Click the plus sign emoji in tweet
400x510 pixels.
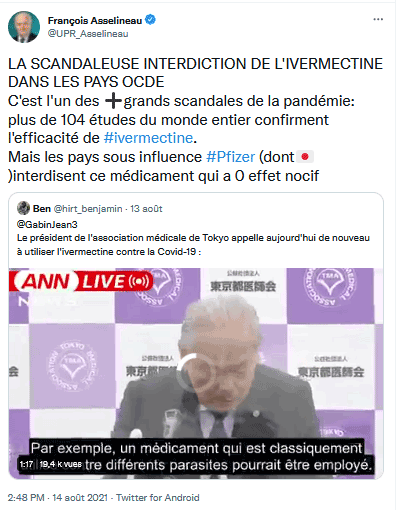(x=113, y=101)
